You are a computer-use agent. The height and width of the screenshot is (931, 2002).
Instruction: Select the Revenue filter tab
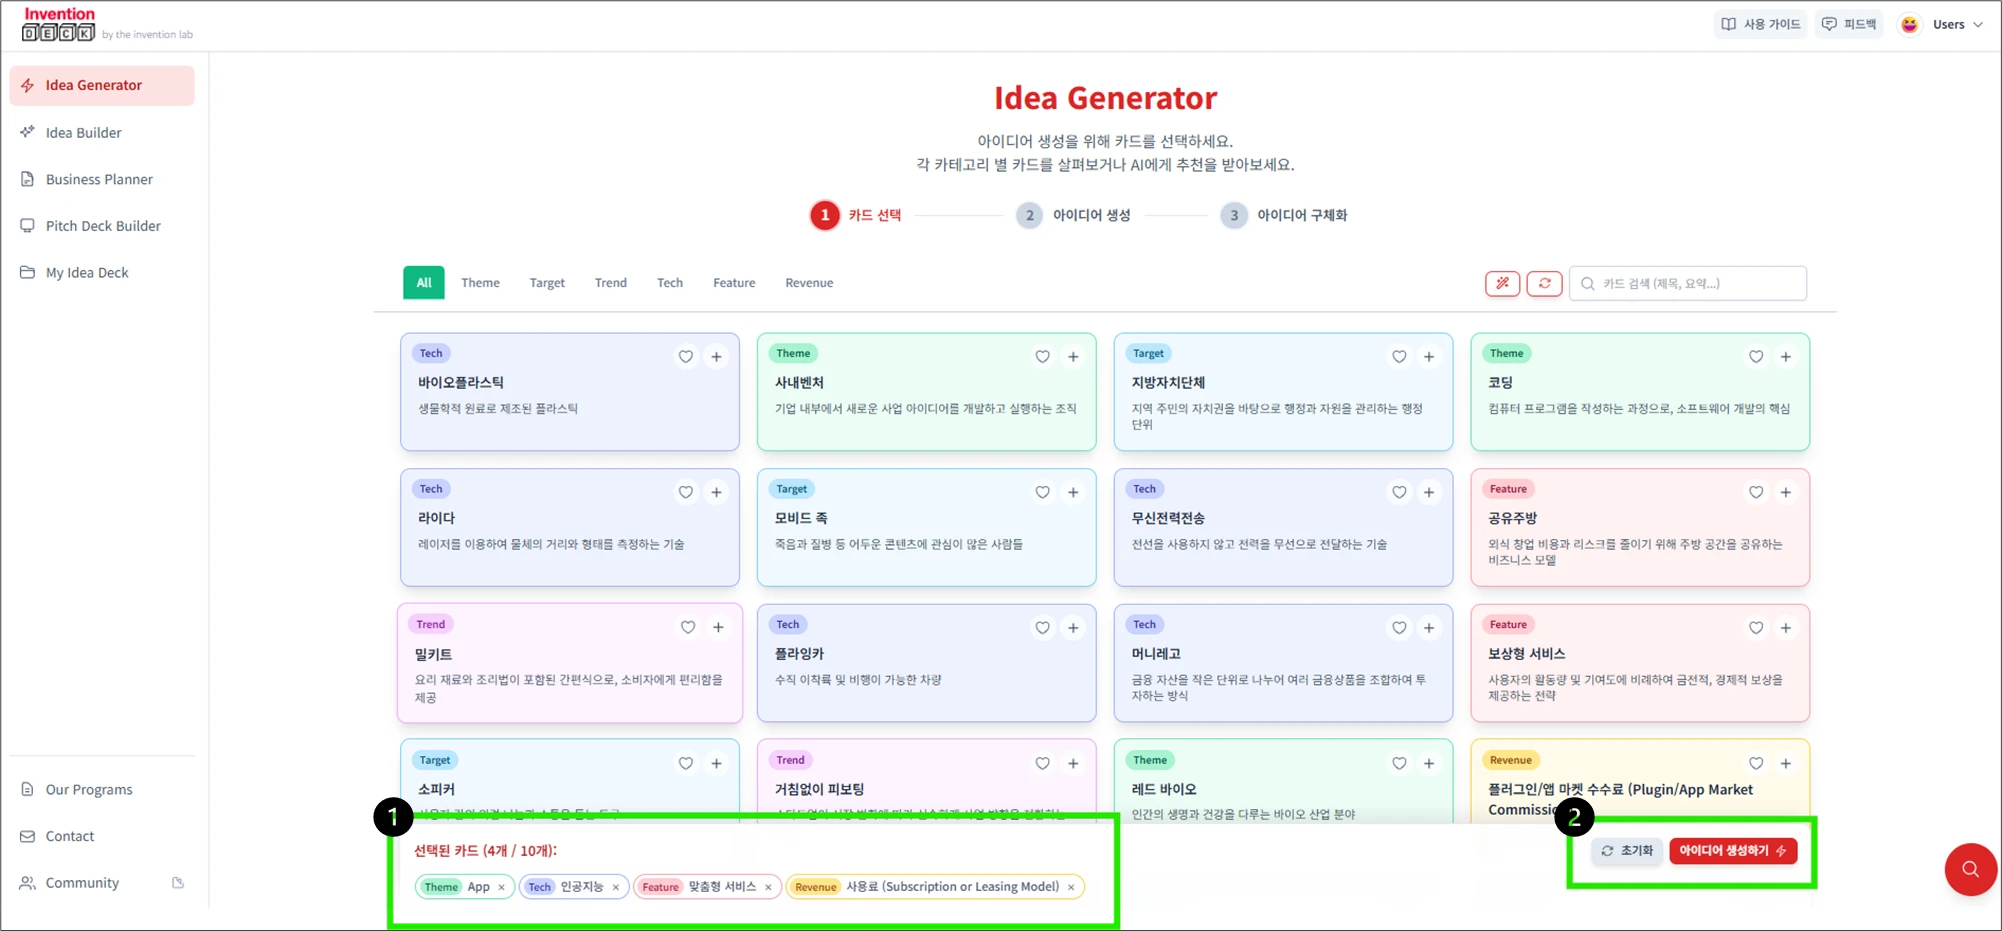tap(808, 283)
